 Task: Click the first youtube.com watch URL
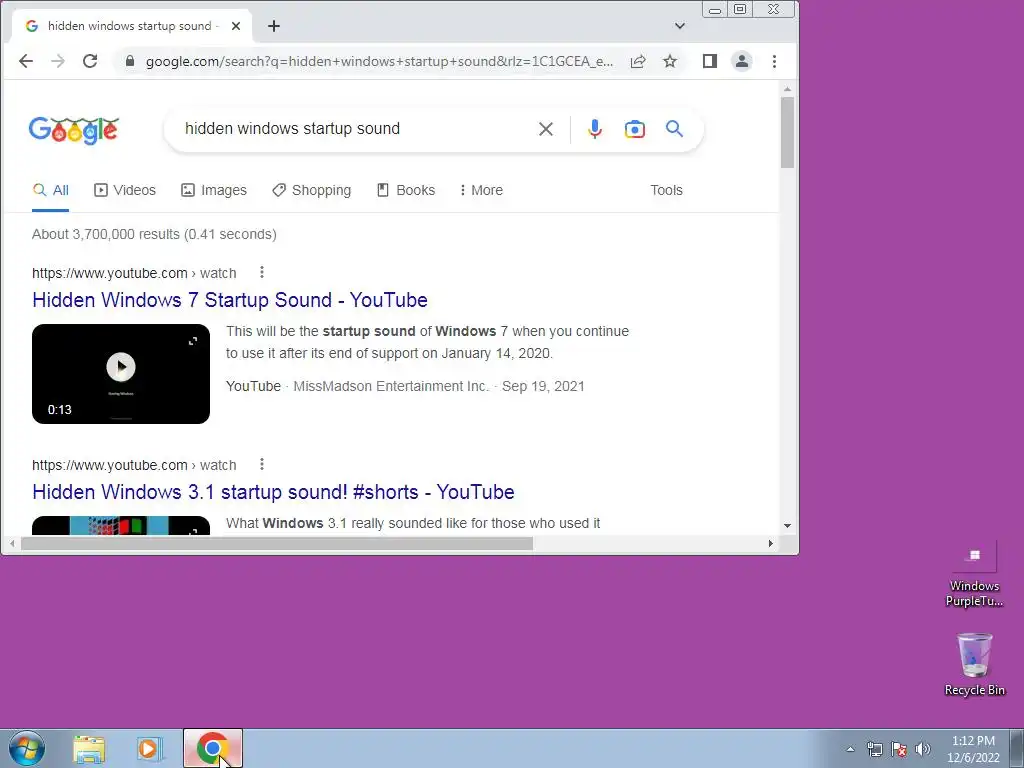coord(134,273)
